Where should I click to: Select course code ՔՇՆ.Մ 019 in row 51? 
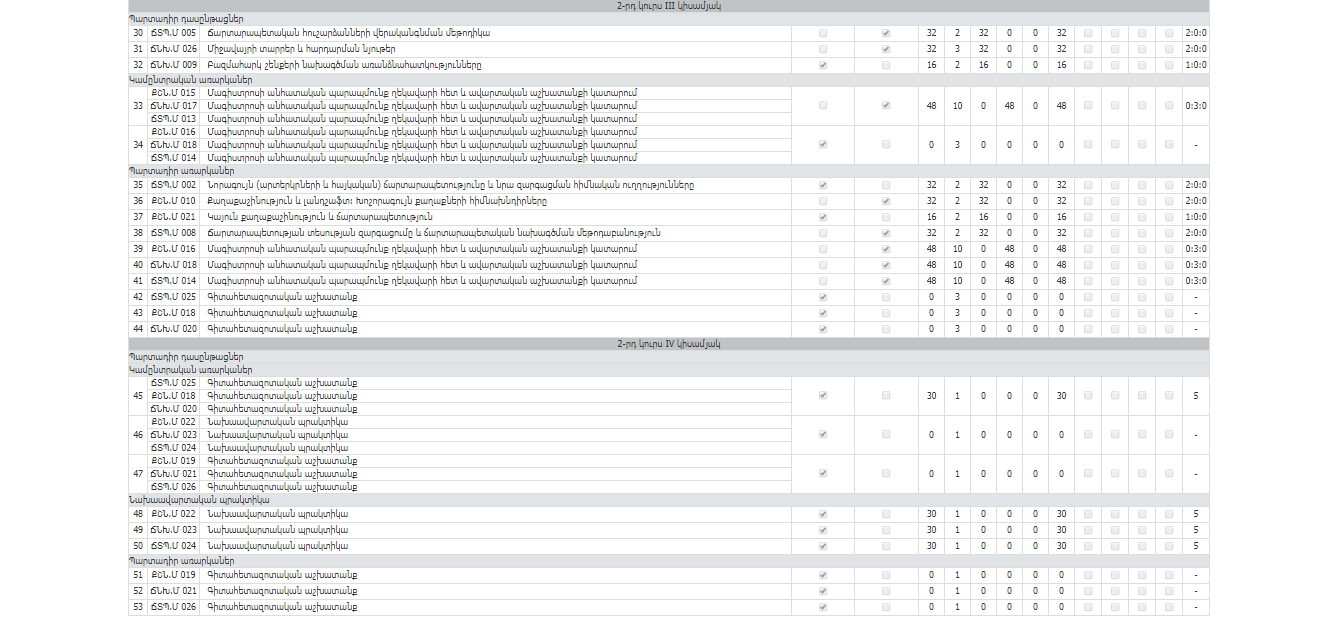[x=173, y=575]
